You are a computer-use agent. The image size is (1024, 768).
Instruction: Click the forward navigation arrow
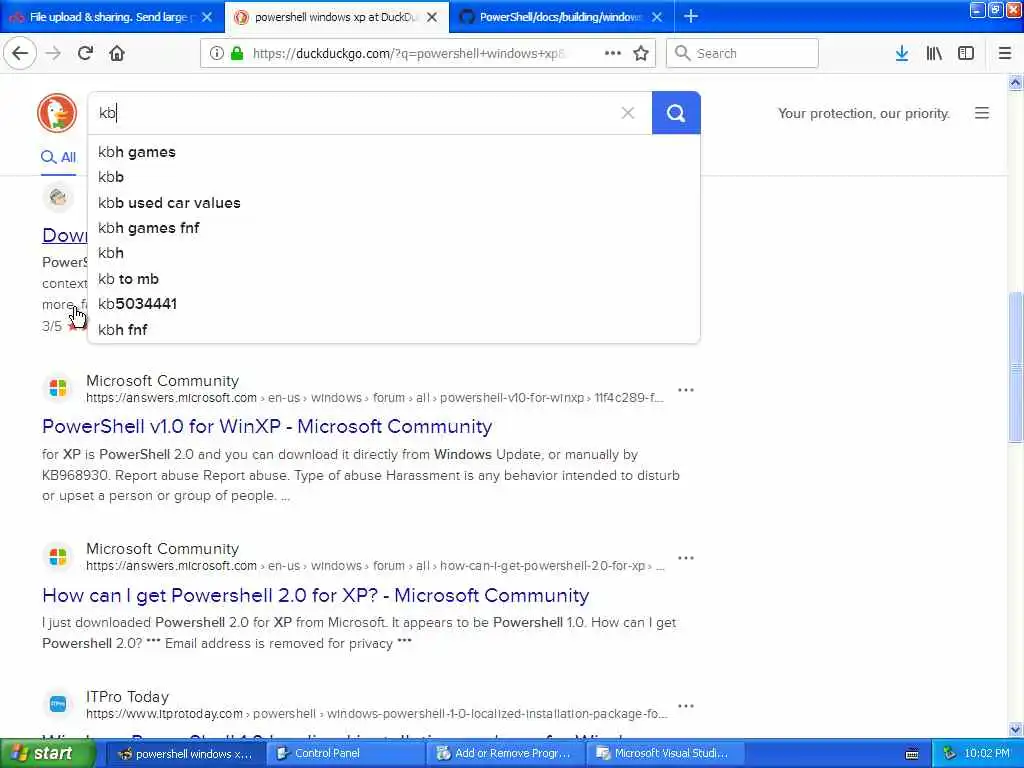pos(53,54)
